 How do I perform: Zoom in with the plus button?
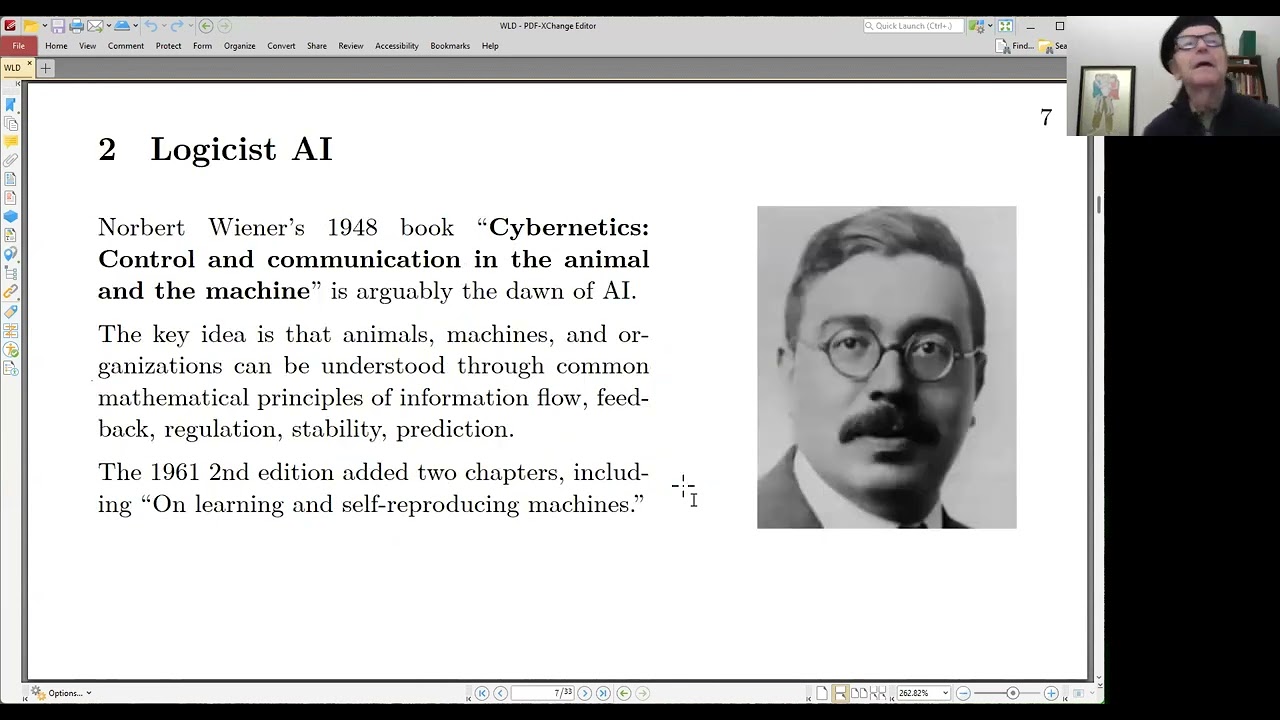pyautogui.click(x=1051, y=693)
